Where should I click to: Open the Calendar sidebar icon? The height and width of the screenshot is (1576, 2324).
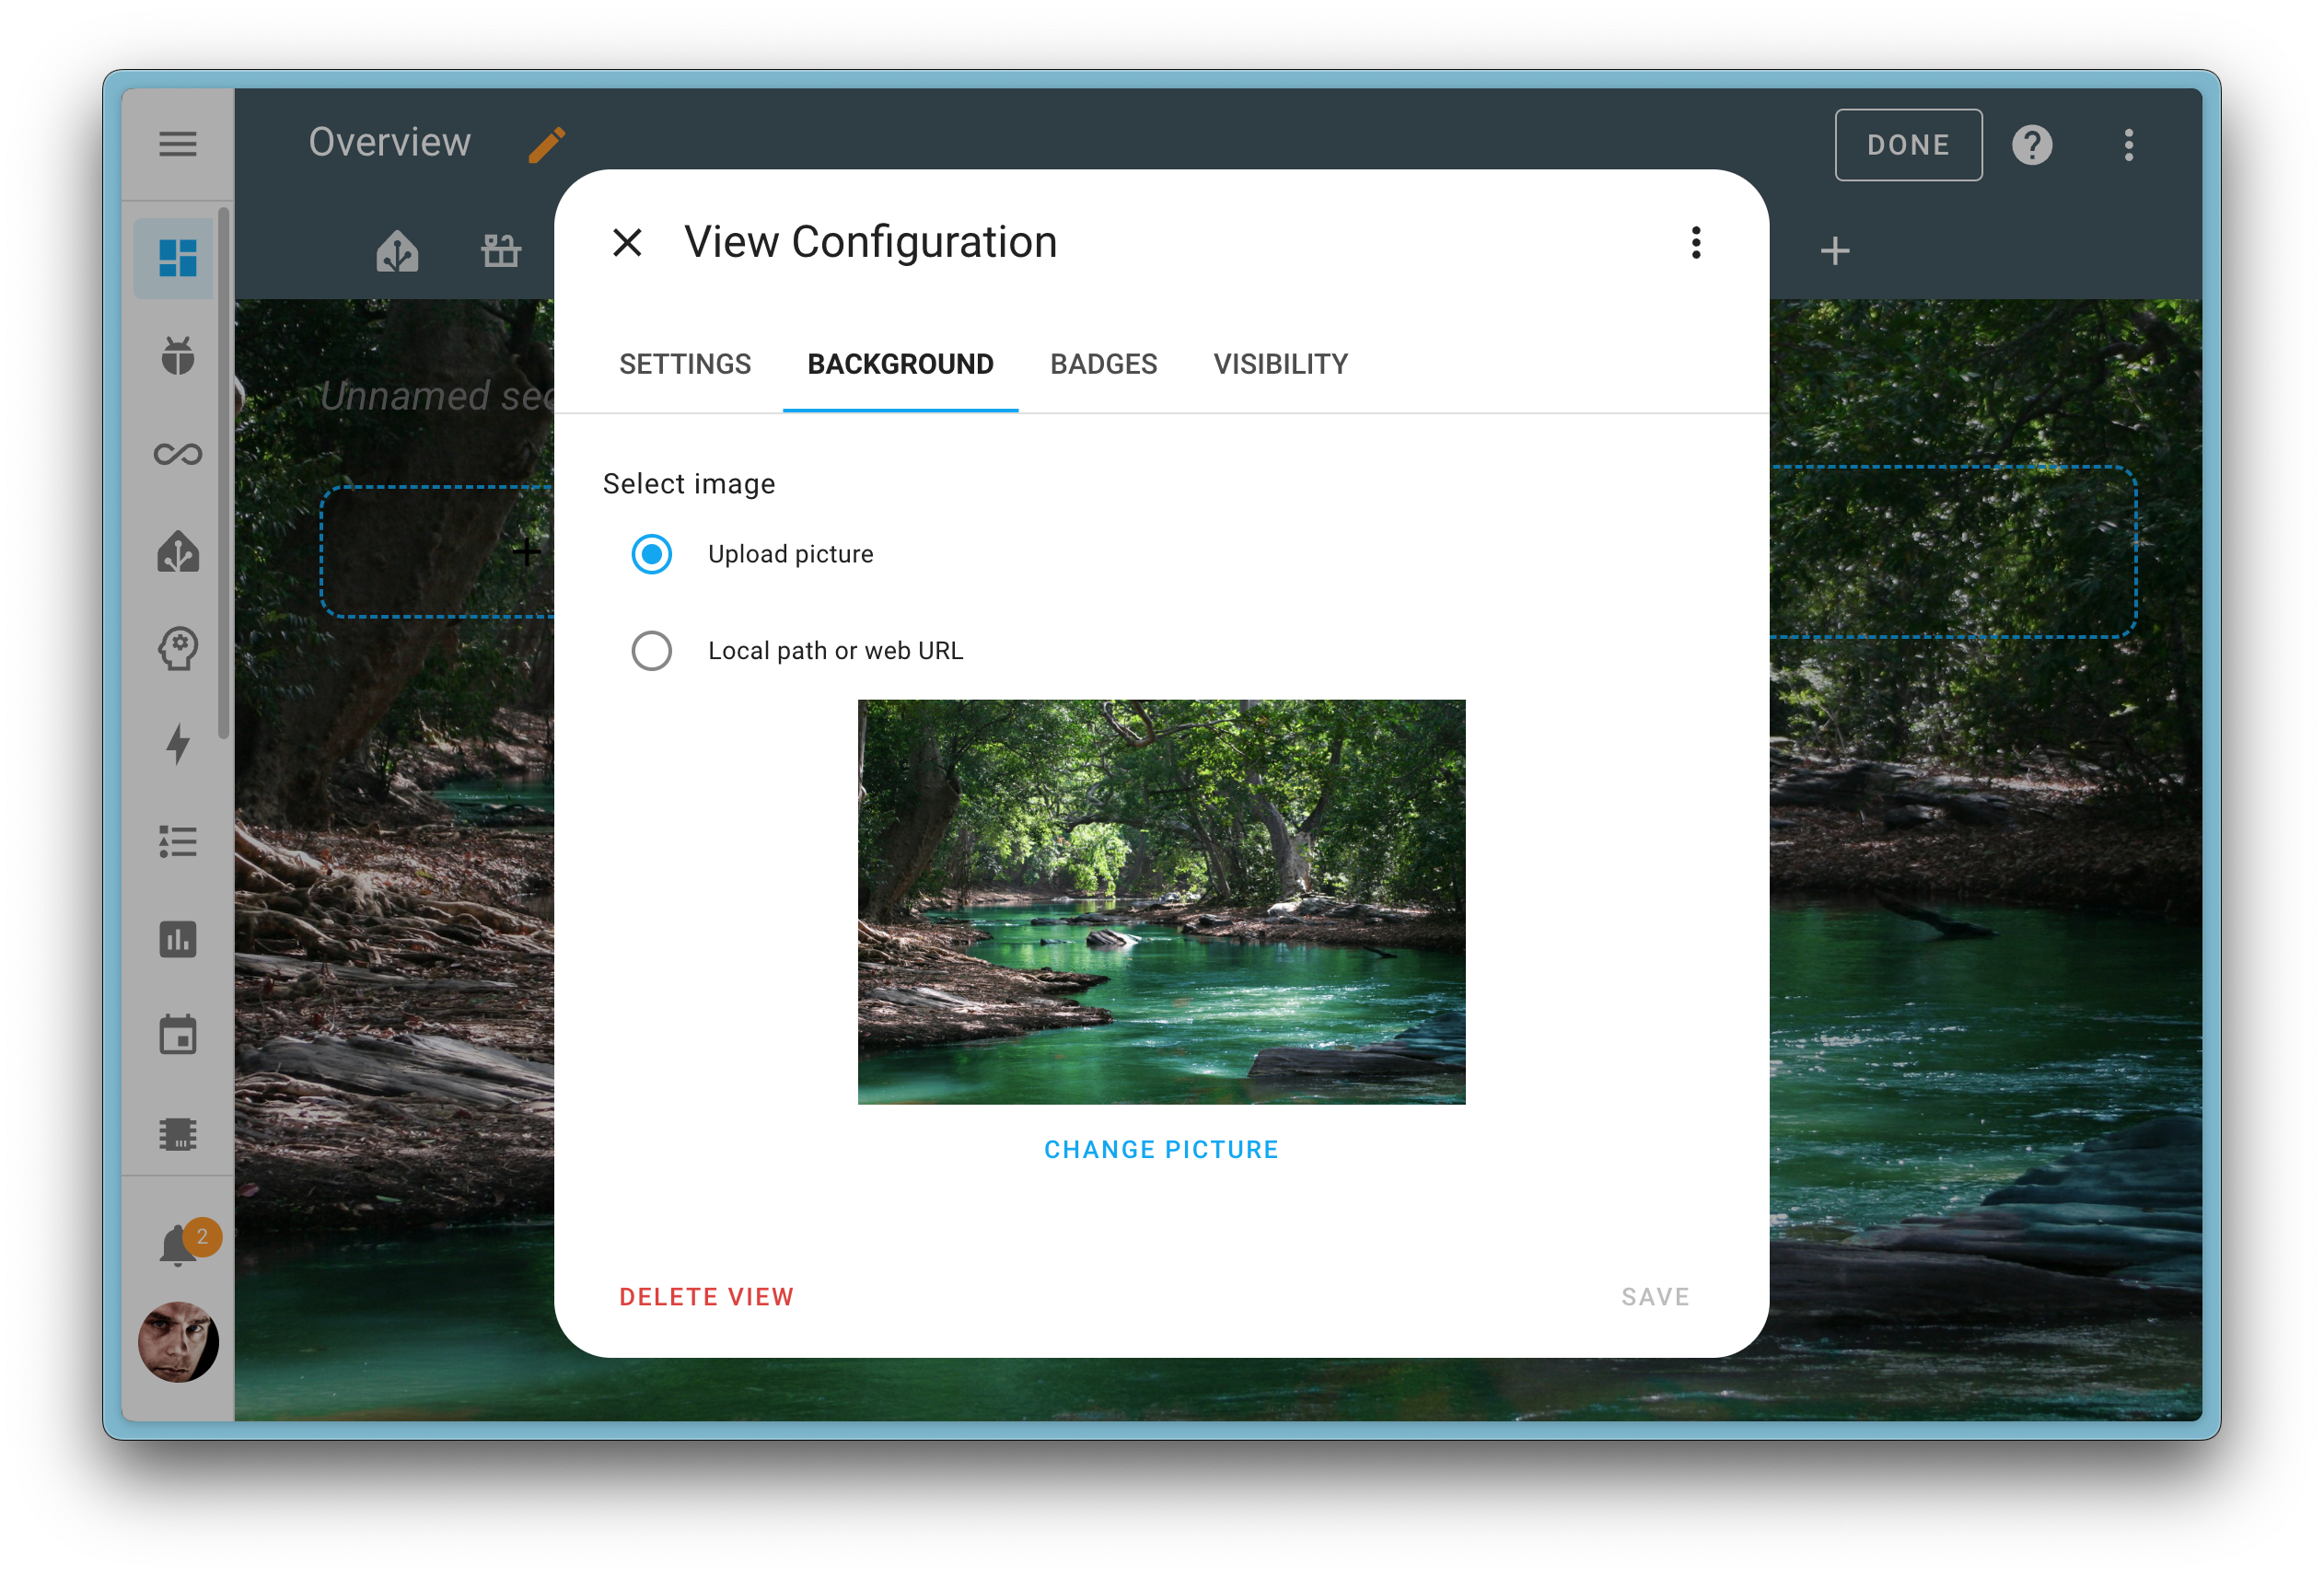point(177,1036)
